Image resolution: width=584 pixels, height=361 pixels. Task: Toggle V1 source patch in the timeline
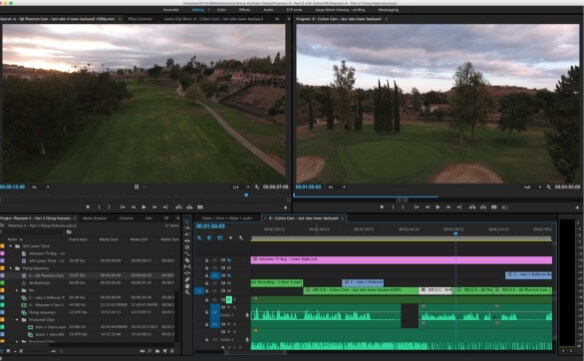199,291
